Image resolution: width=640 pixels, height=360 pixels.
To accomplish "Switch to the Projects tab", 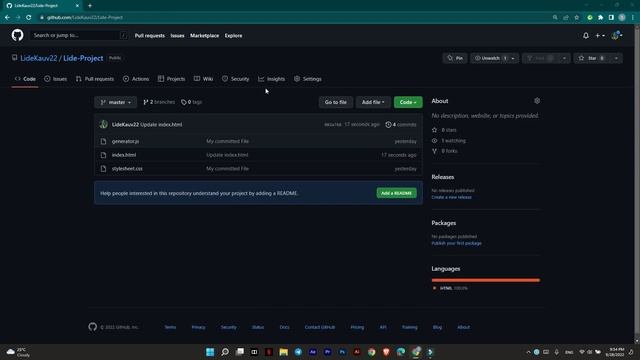I will 171,79.
